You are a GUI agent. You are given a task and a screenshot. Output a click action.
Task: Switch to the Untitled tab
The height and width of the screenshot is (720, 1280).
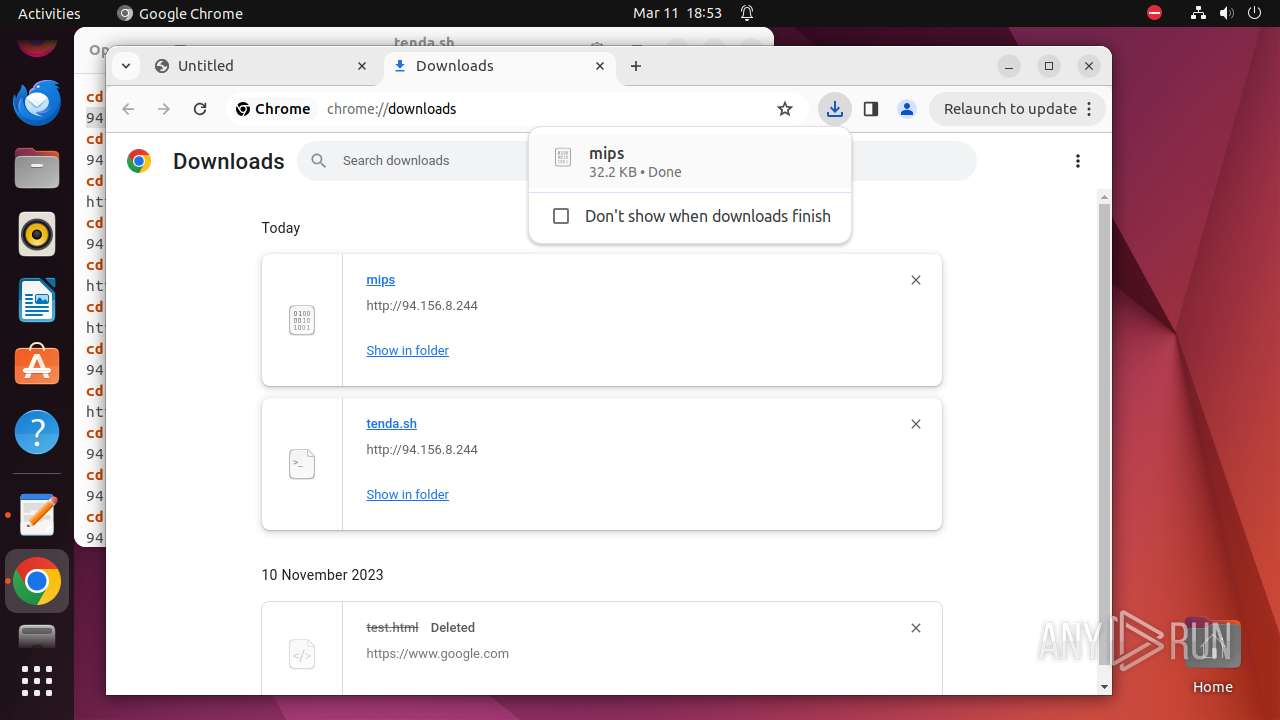point(261,66)
